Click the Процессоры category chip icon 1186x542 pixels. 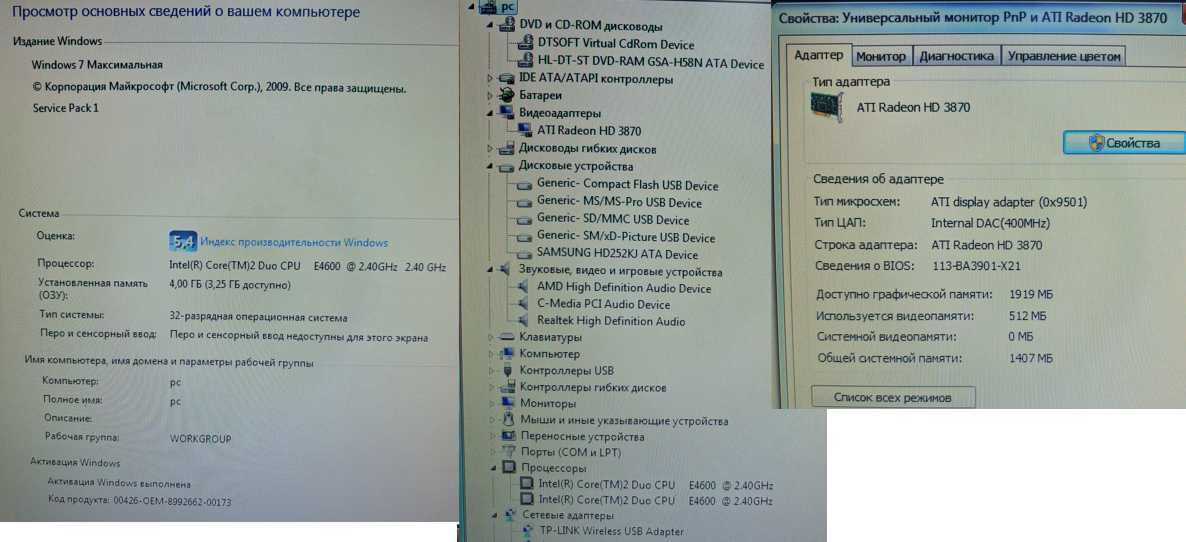coord(509,469)
